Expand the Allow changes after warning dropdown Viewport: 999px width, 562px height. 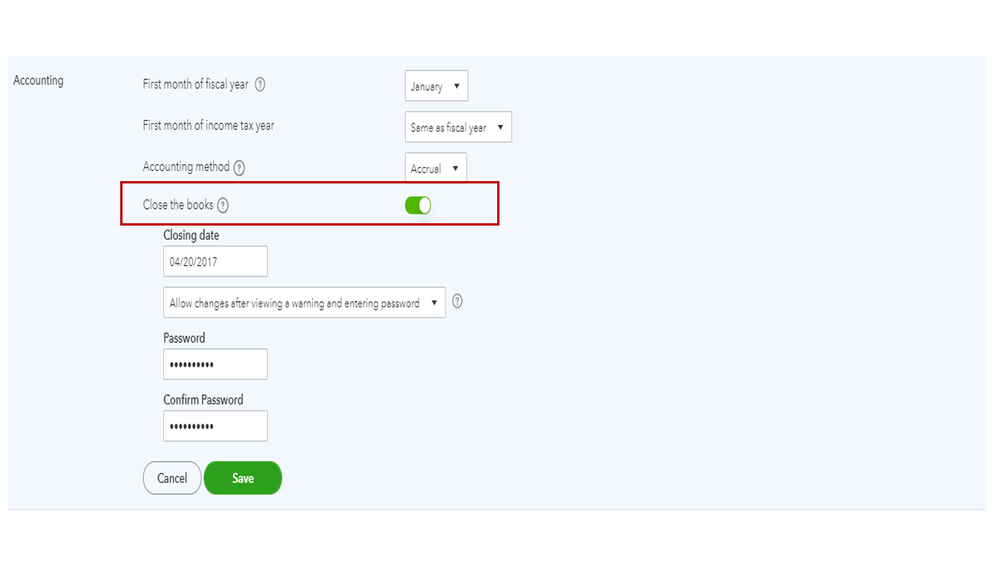(304, 303)
